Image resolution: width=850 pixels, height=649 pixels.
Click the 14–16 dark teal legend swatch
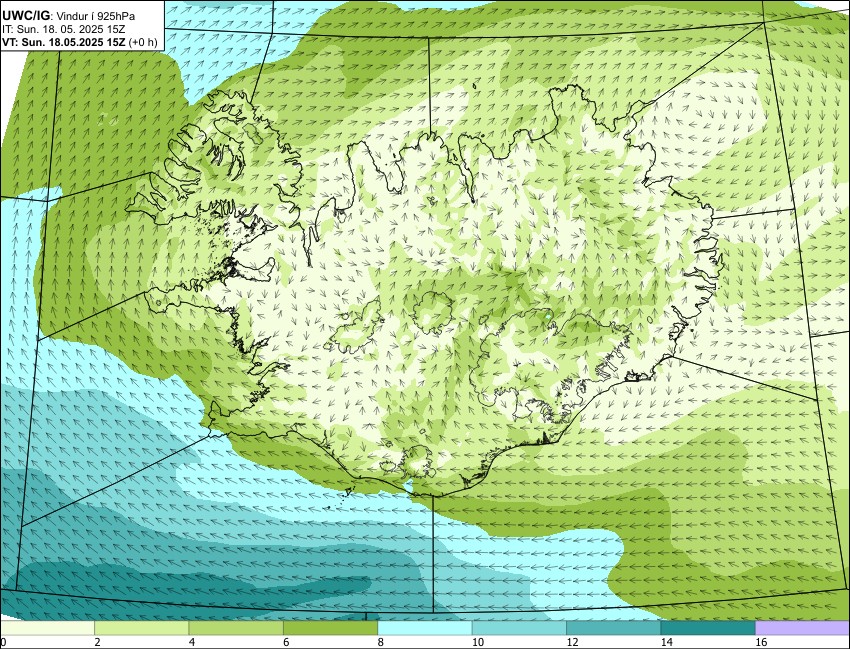pos(707,628)
